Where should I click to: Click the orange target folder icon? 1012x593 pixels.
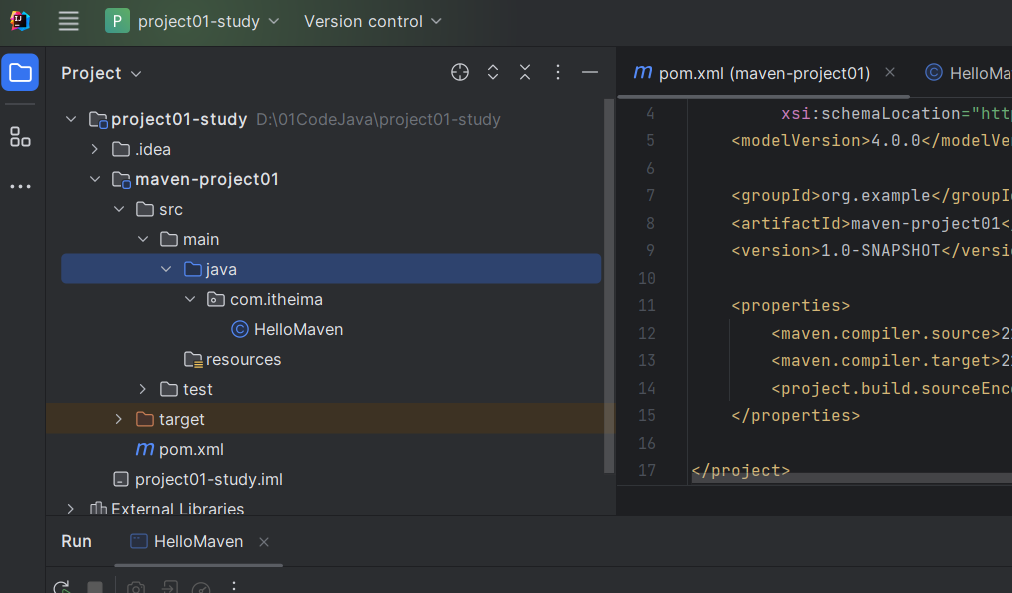[145, 419]
